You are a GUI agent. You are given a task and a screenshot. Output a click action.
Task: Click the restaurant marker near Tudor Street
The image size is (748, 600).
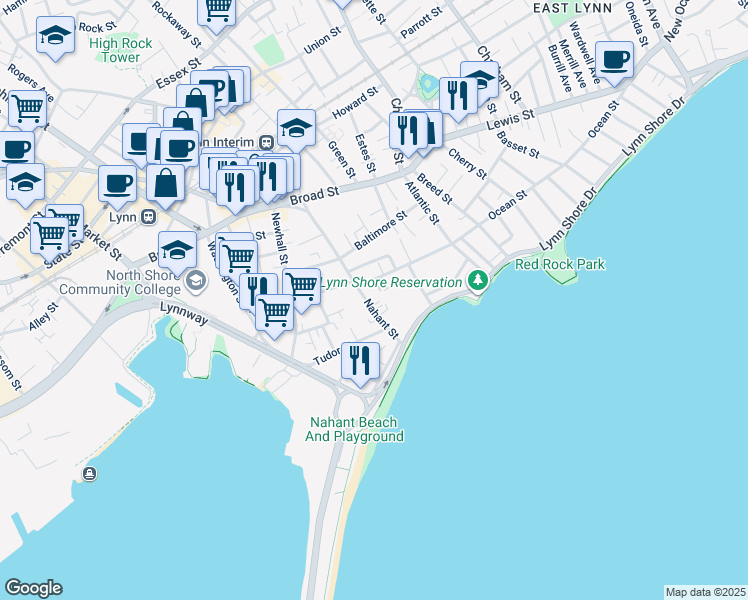tap(360, 359)
